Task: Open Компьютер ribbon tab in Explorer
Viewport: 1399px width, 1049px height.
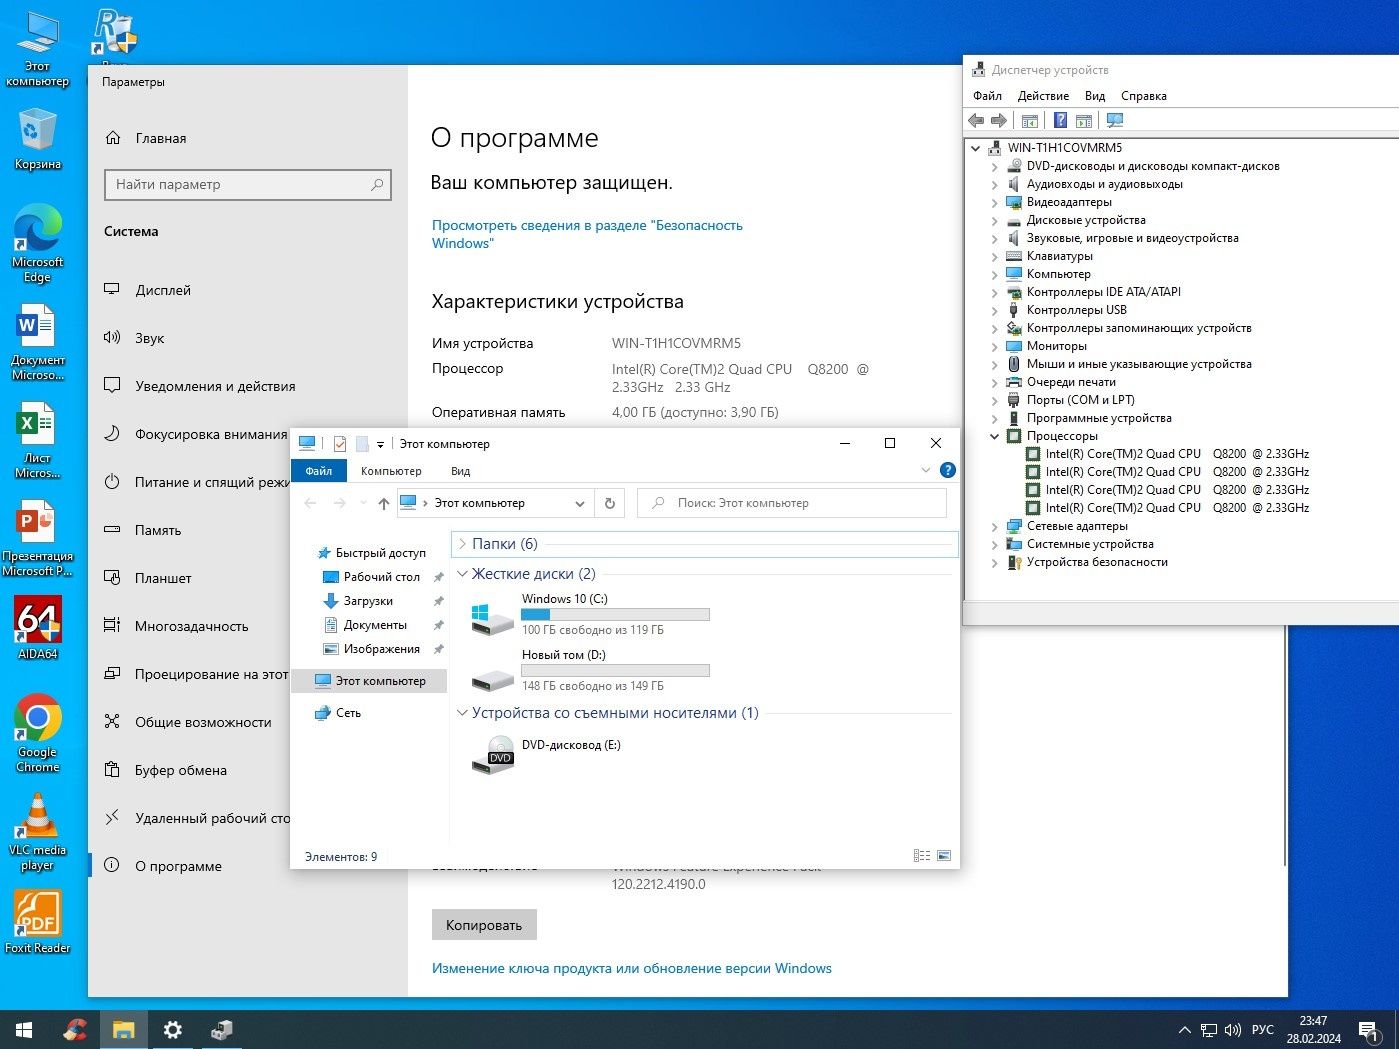Action: click(391, 470)
